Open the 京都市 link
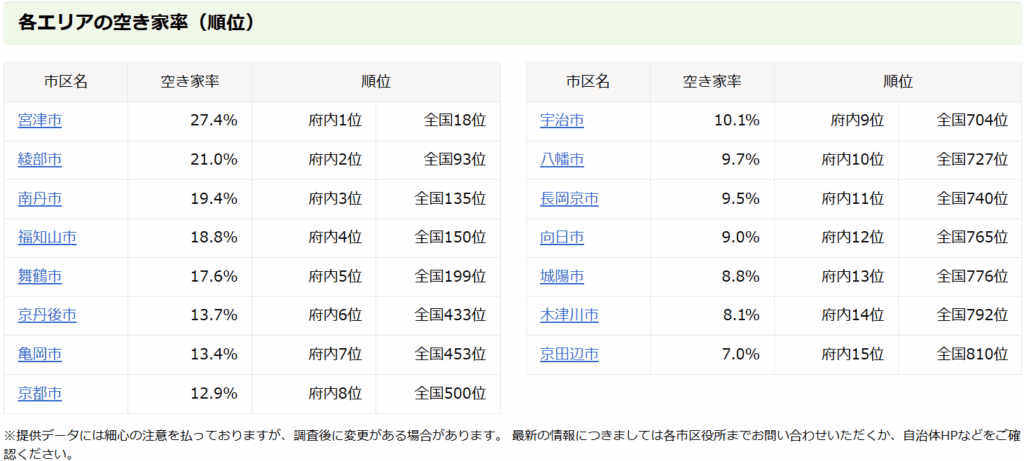Image resolution: width=1024 pixels, height=461 pixels. [x=40, y=393]
